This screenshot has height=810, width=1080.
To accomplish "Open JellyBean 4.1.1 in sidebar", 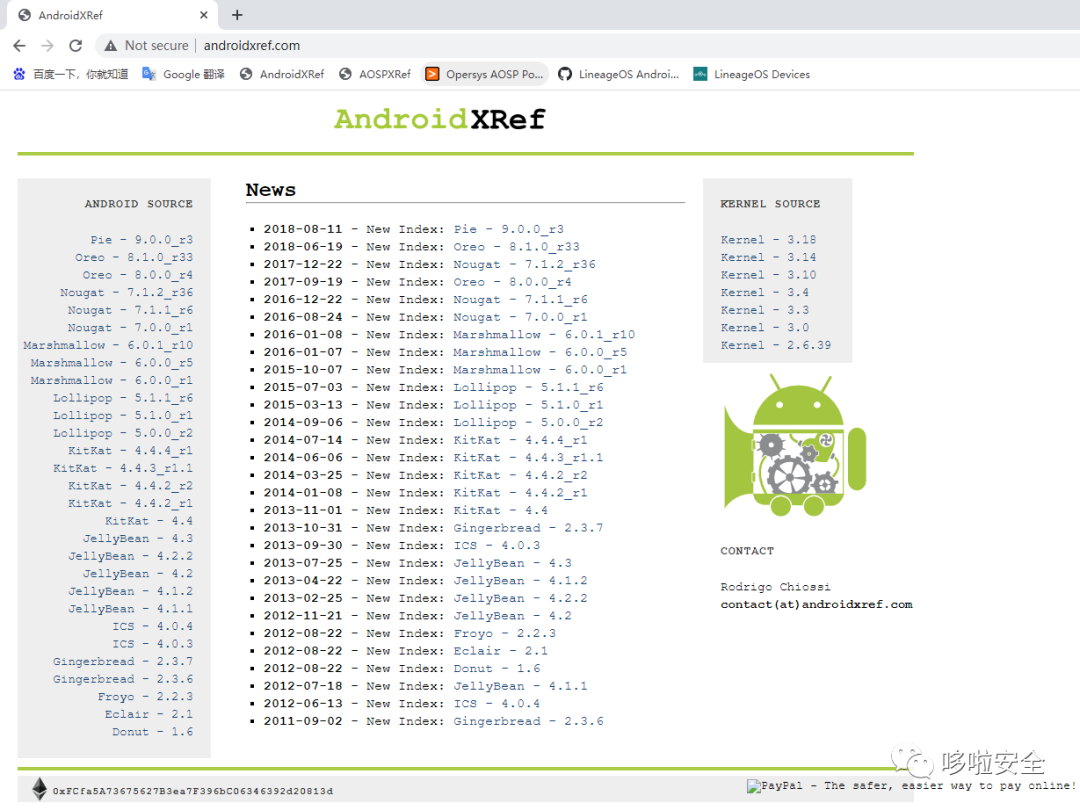I will click(130, 609).
